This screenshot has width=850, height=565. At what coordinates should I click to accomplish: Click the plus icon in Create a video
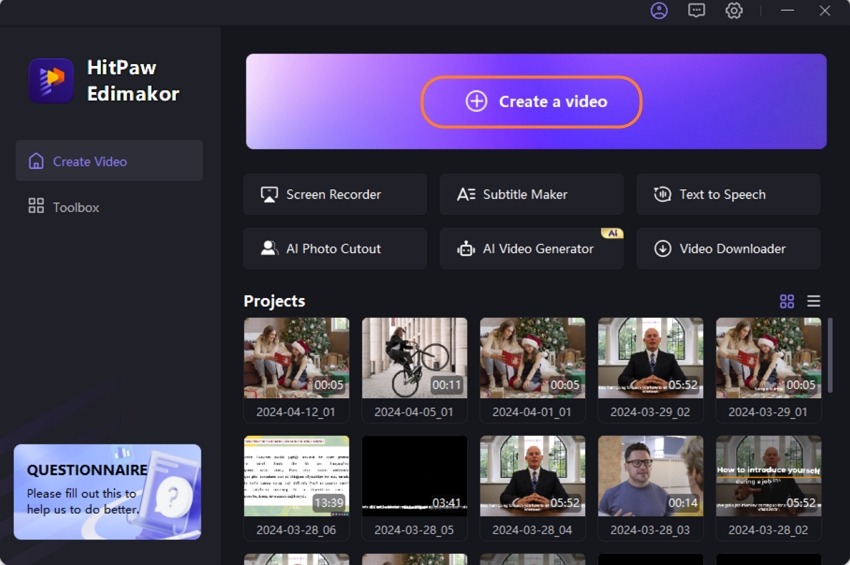coord(476,101)
